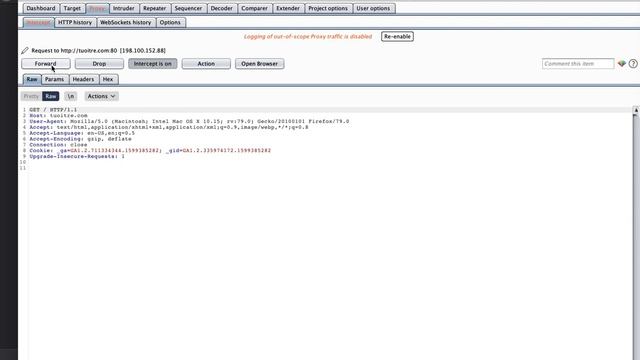640x360 pixels.
Task: Open the Headers message tab
Action: [x=83, y=79]
